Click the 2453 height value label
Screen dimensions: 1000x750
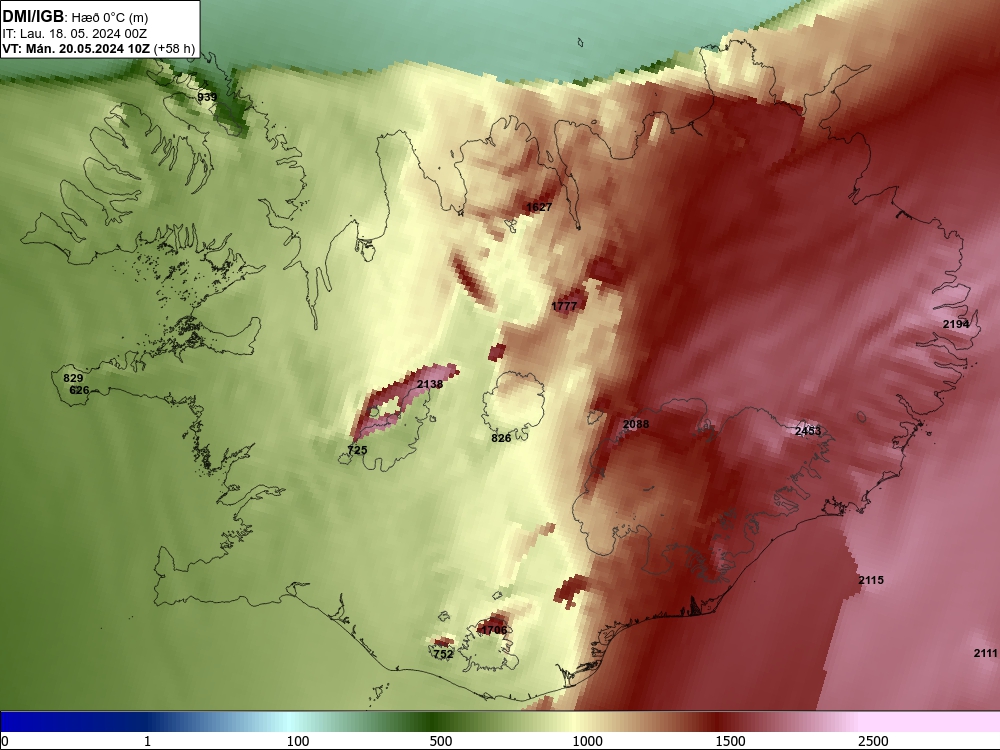click(808, 431)
